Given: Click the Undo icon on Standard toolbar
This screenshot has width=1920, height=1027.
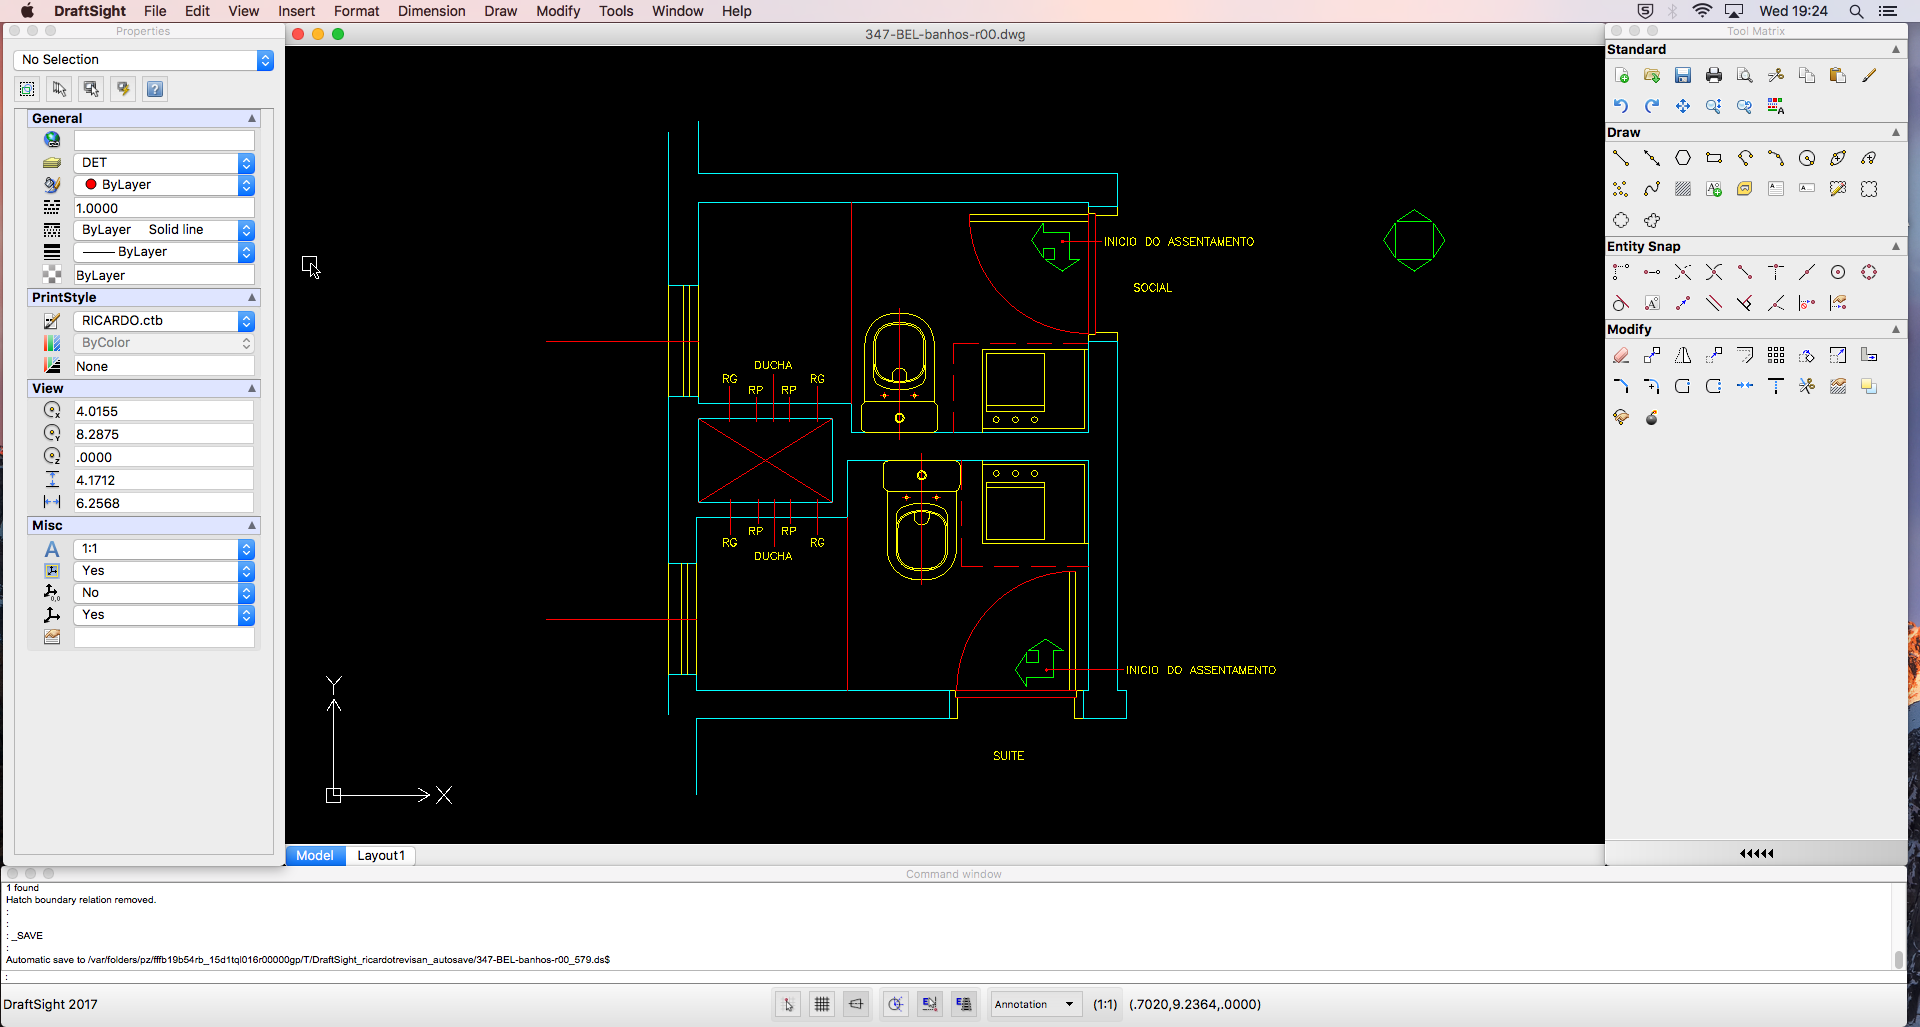Looking at the screenshot, I should tap(1620, 105).
